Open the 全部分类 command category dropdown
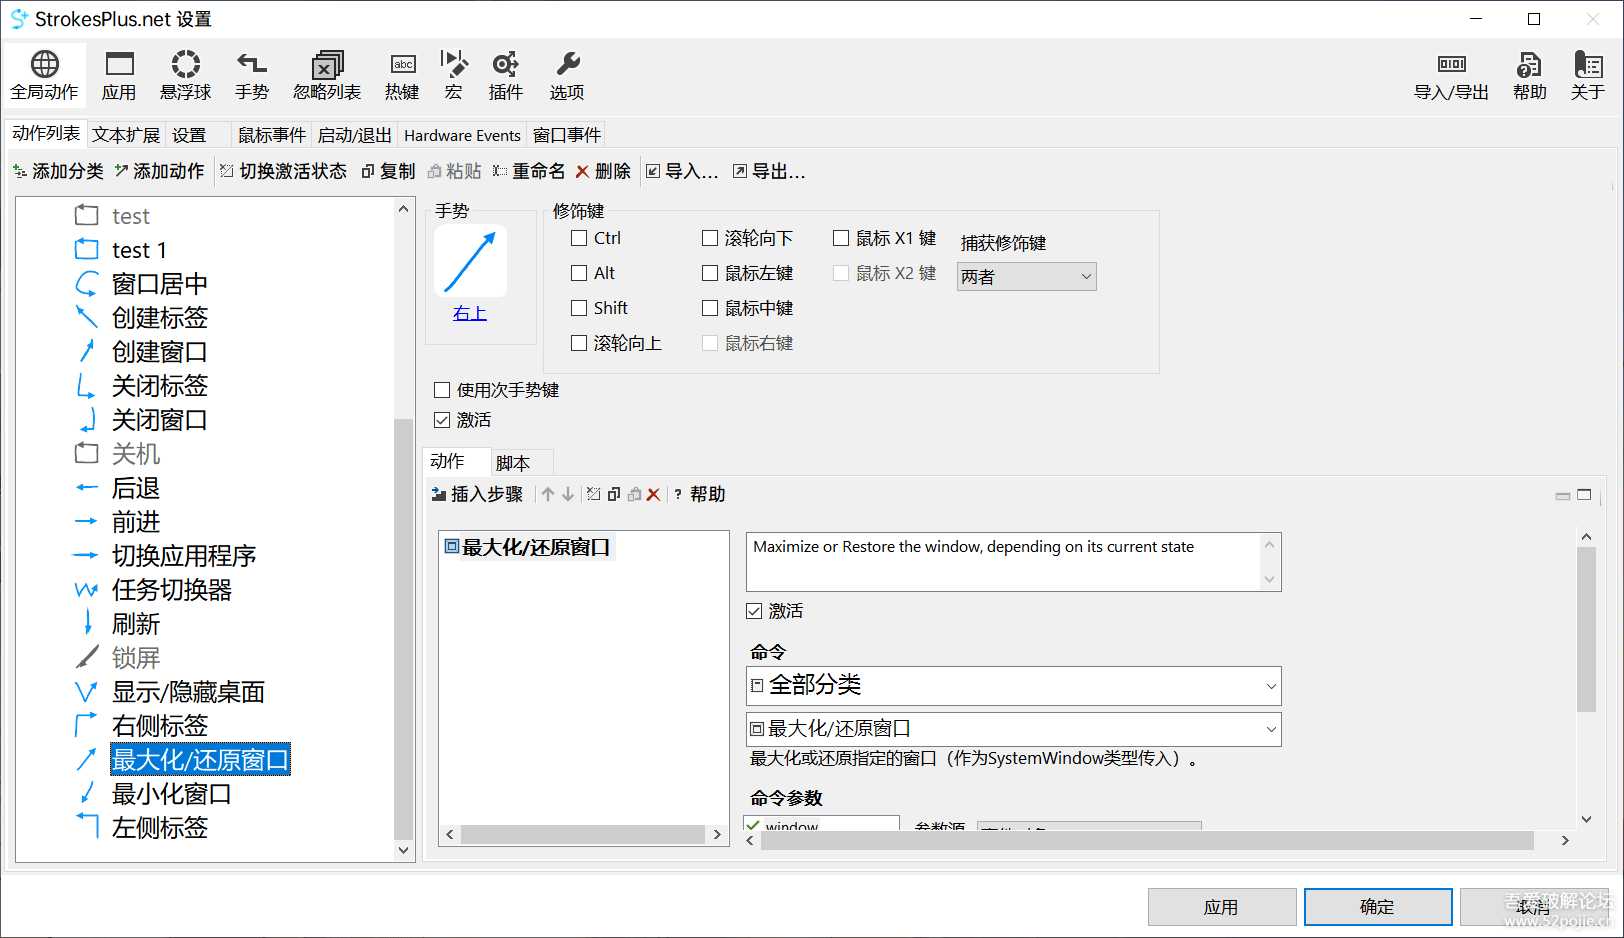Image resolution: width=1624 pixels, height=938 pixels. (1012, 686)
